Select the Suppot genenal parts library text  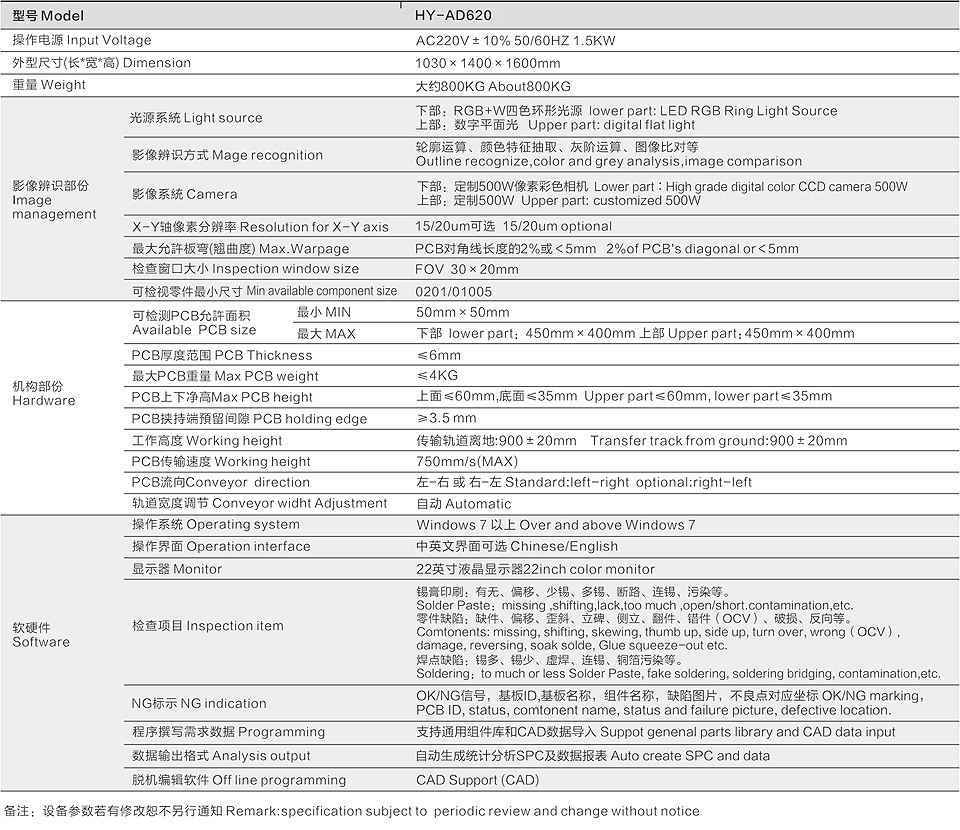pyautogui.click(x=748, y=733)
